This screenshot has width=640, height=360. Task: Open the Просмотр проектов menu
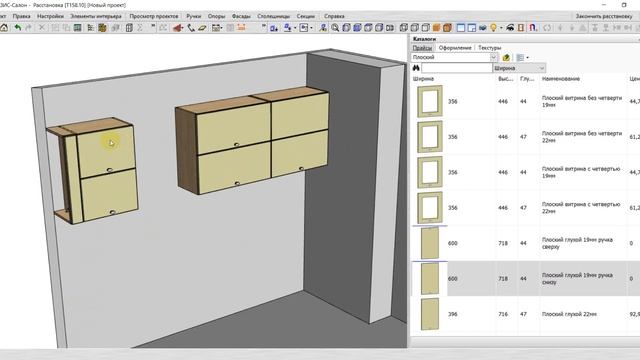coord(154,16)
